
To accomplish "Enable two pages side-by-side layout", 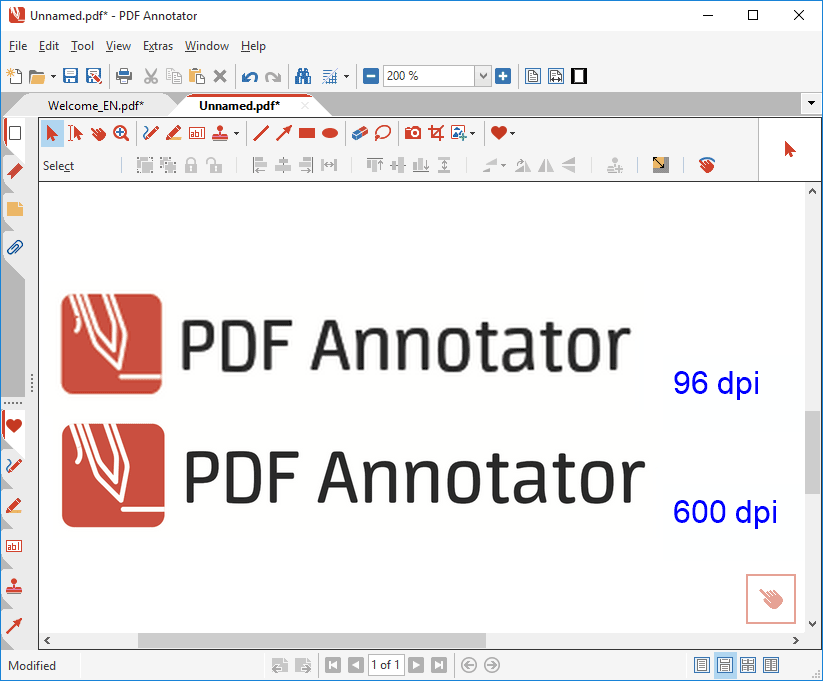I will 748,665.
